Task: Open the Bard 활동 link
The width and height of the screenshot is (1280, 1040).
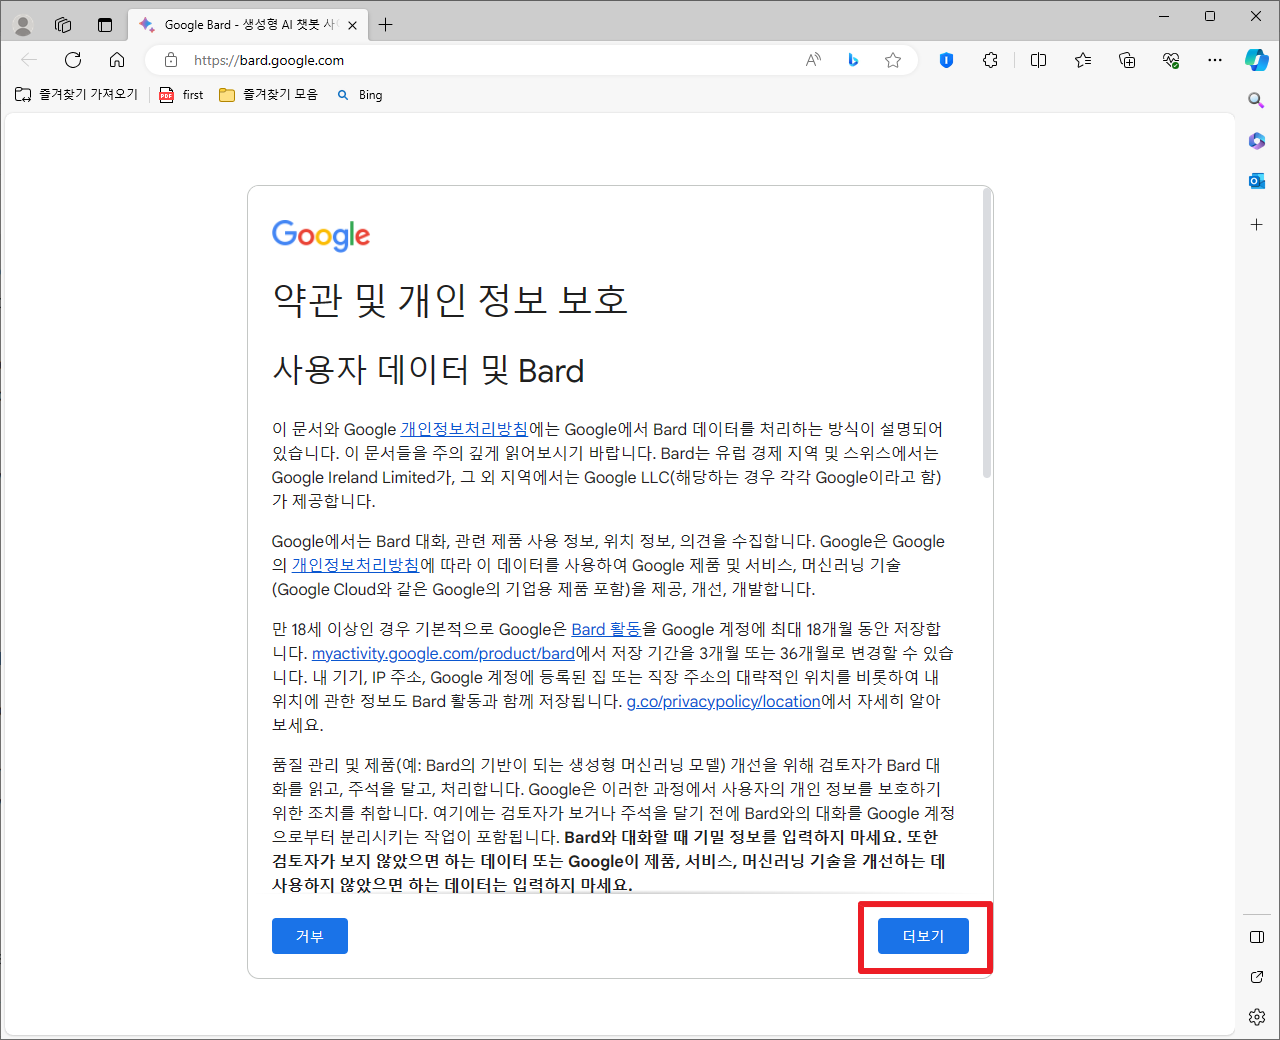Action: 606,629
